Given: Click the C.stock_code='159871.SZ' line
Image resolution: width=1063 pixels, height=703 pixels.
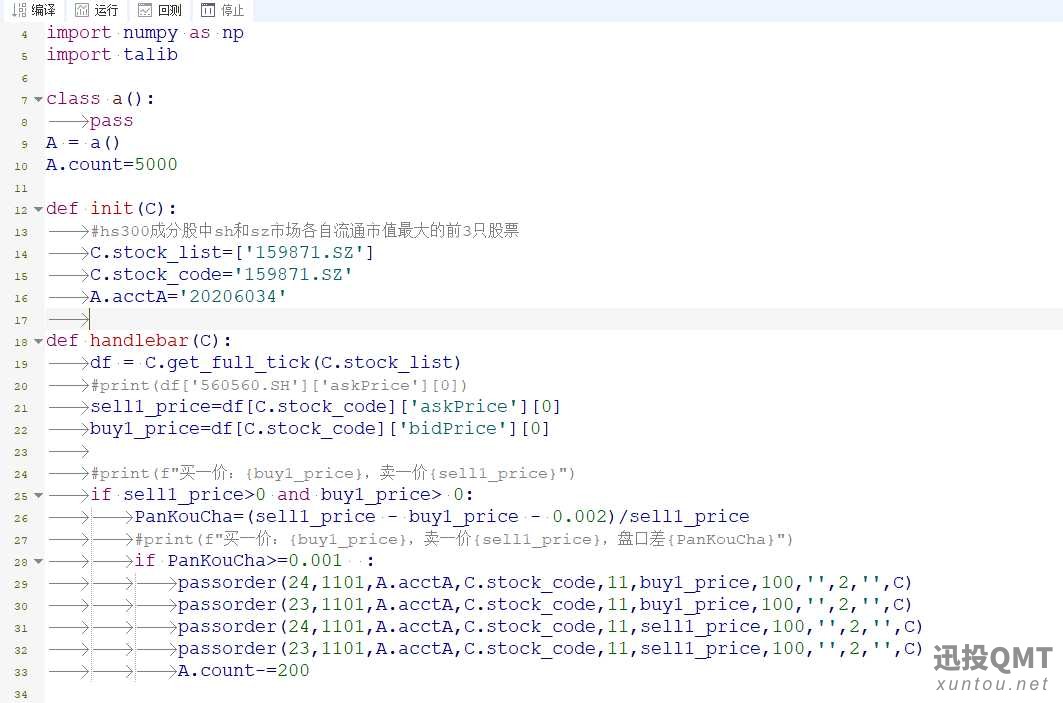Looking at the screenshot, I should [221, 275].
